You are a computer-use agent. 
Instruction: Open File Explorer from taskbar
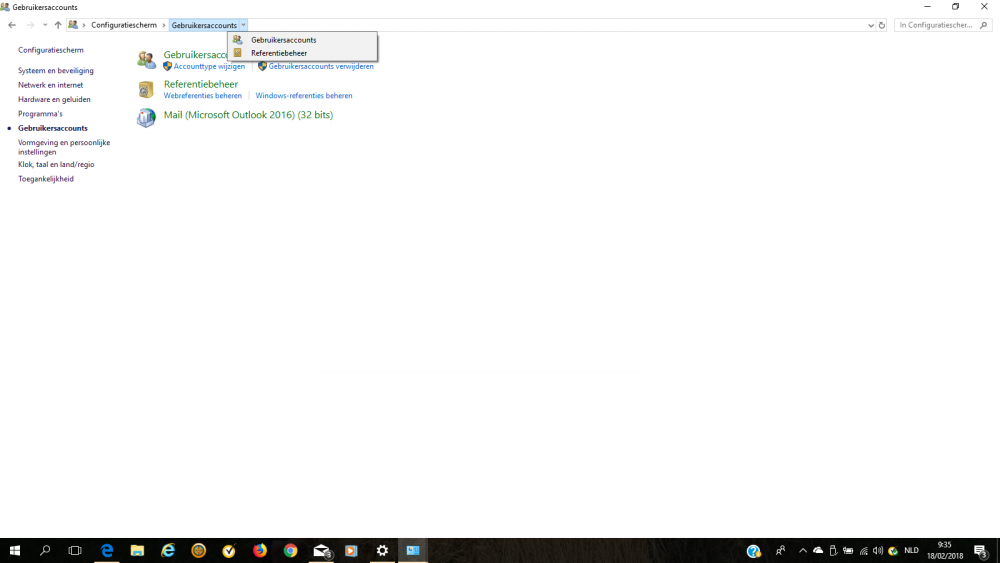point(137,550)
